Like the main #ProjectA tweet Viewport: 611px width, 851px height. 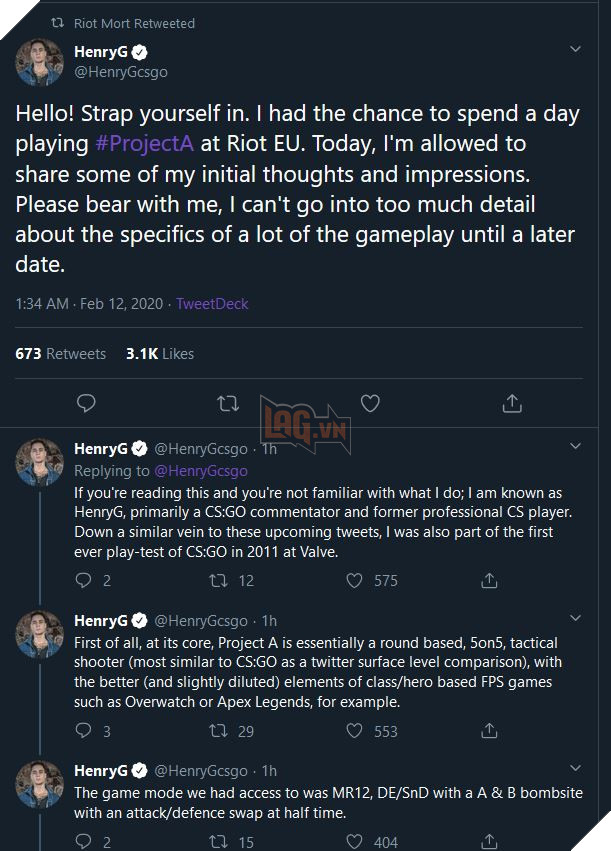[370, 403]
